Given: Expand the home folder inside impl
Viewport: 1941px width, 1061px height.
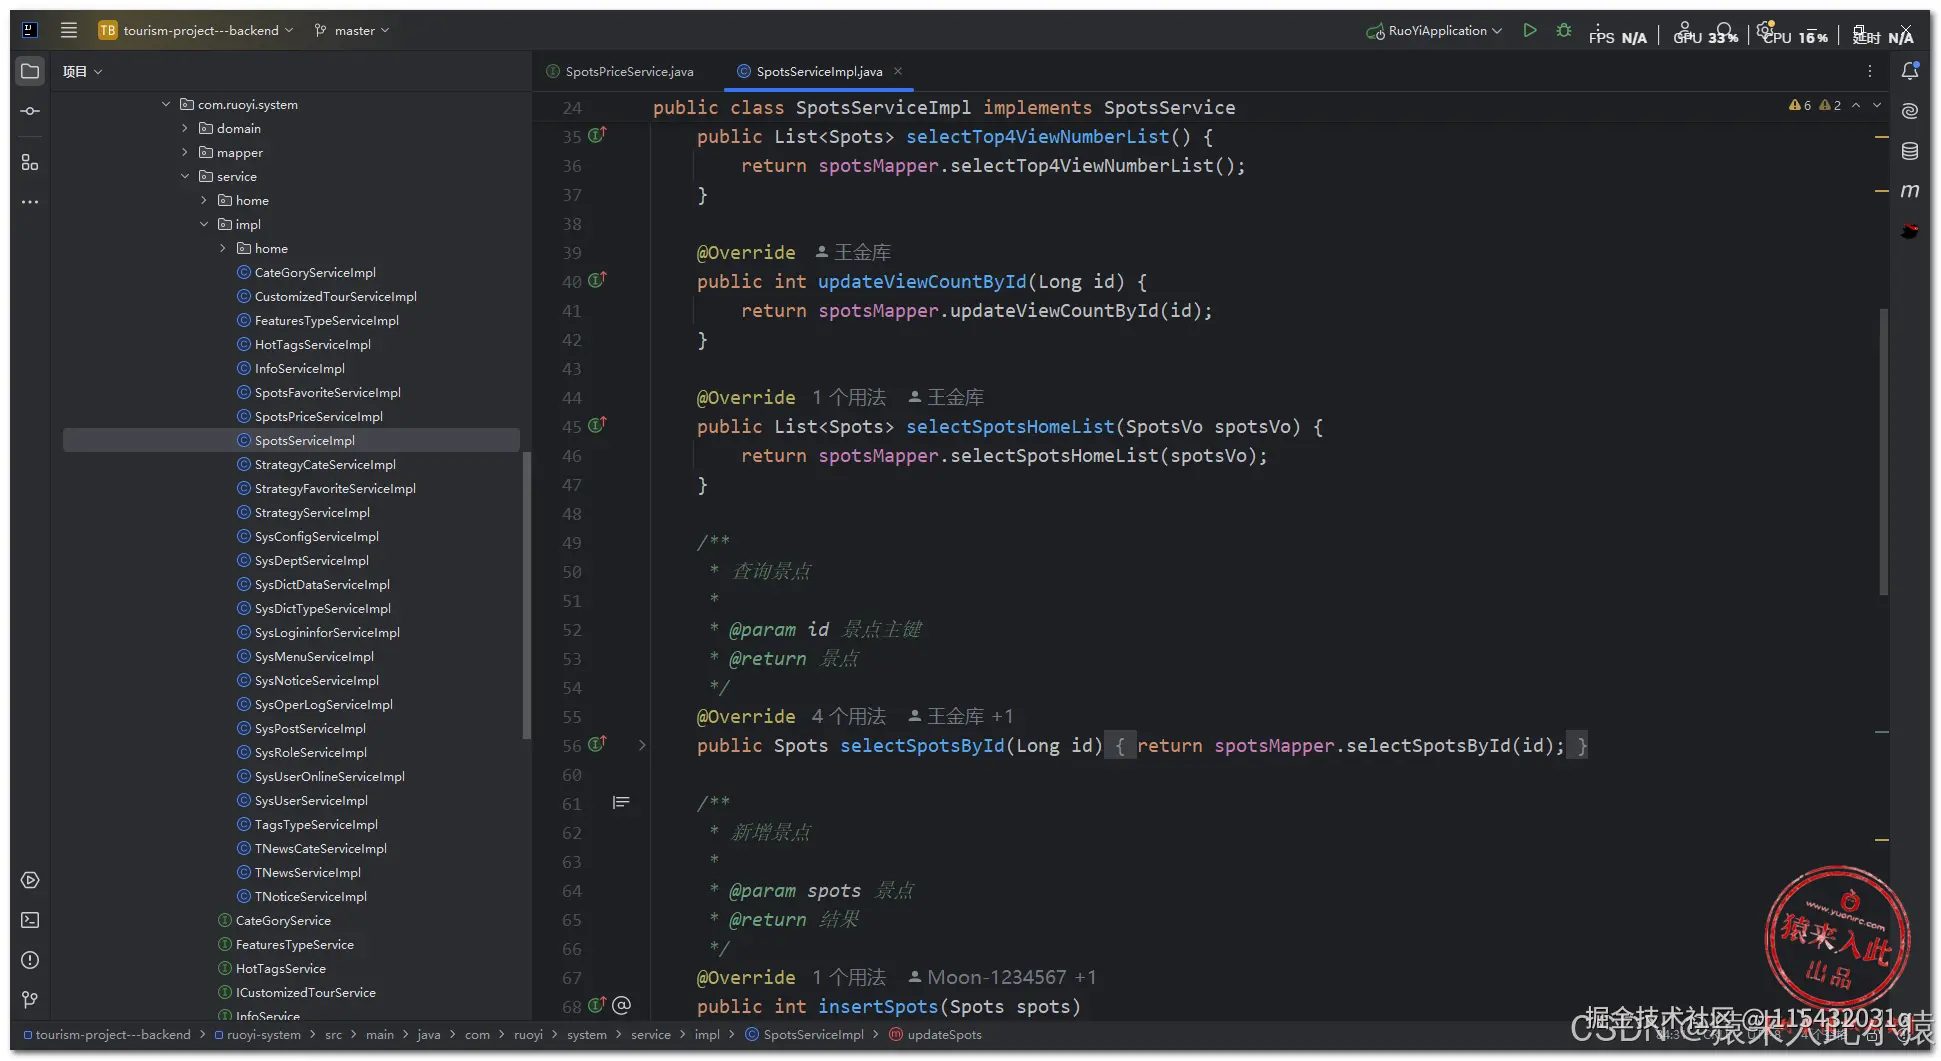Looking at the screenshot, I should point(223,248).
